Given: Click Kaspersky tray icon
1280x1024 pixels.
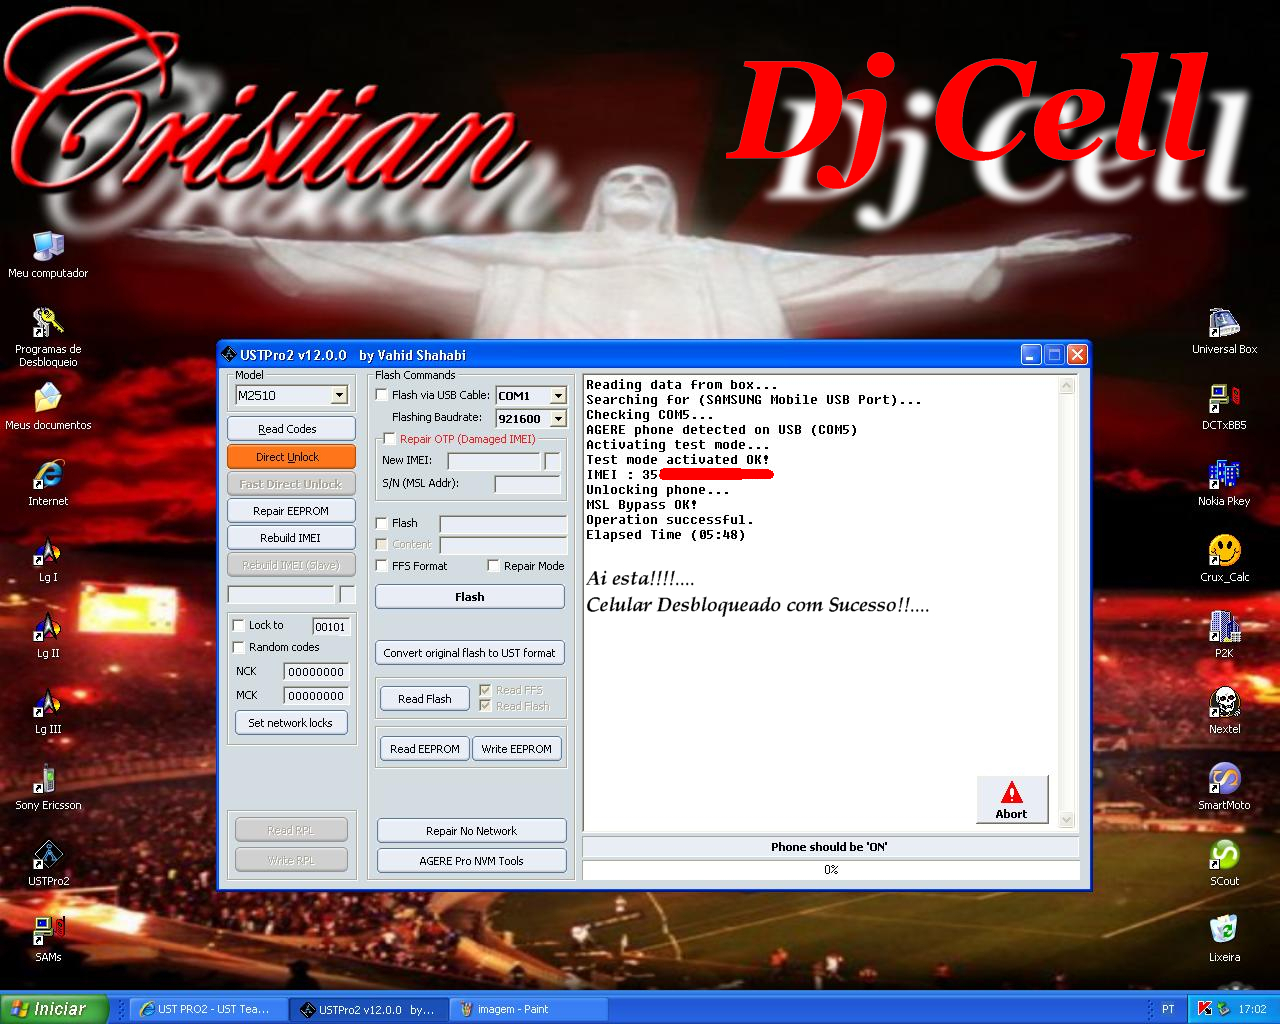Looking at the screenshot, I should click(x=1205, y=1009).
